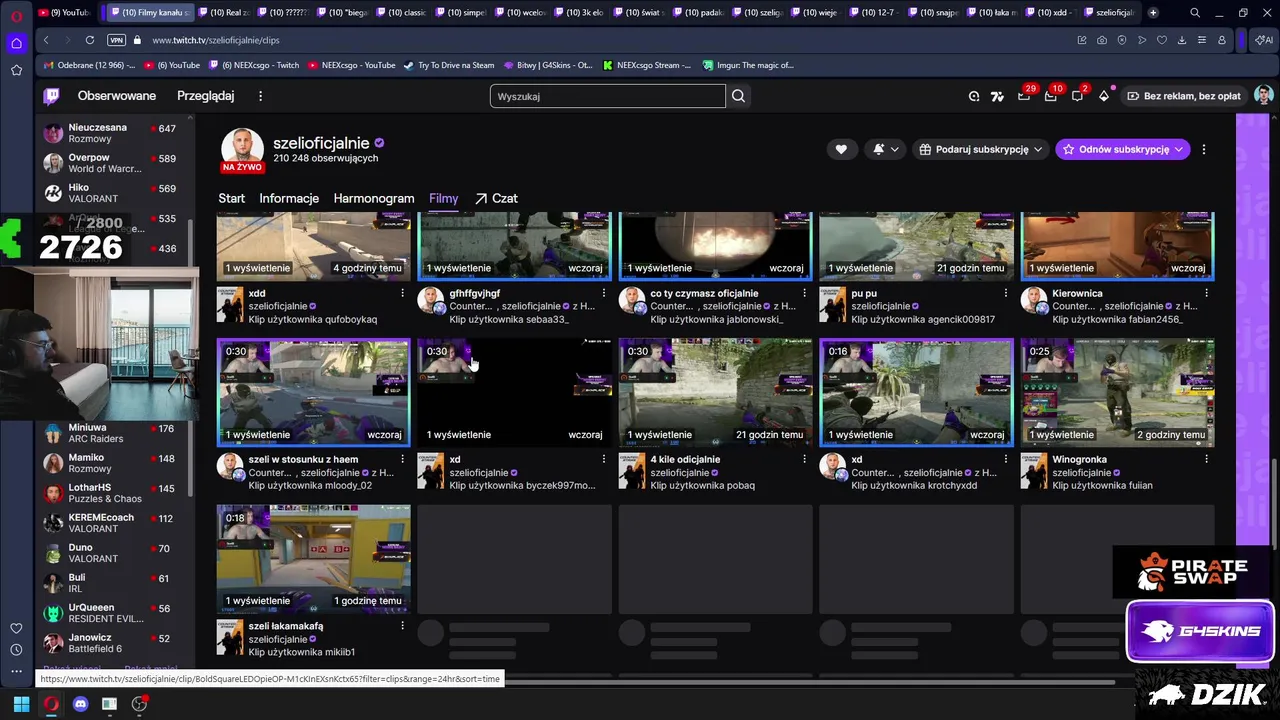Open Imgur bookmark
This screenshot has width=1280, height=720.
748,65
